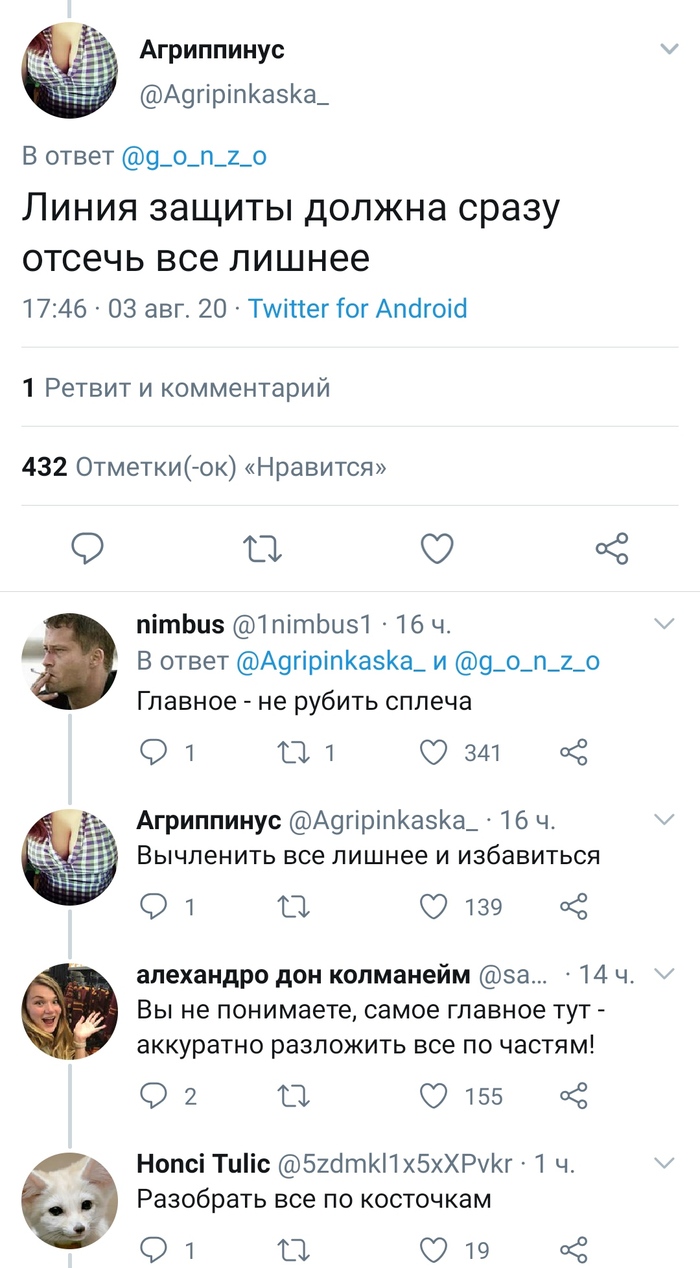Open the nimbus profile avatar
700x1268 pixels.
[x=70, y=661]
